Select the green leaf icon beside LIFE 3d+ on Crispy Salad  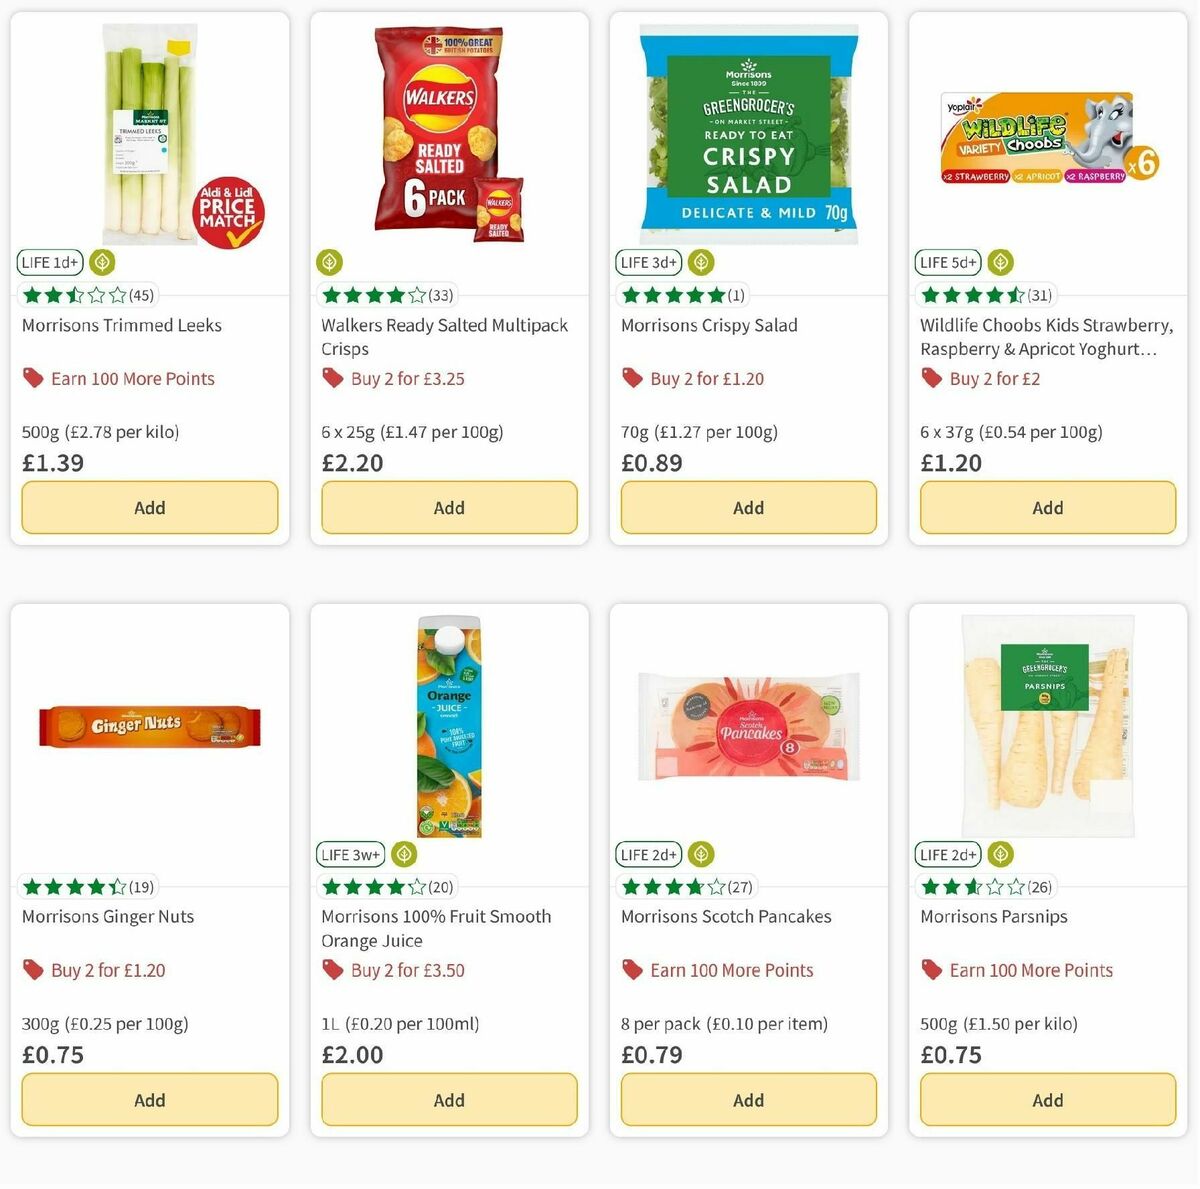click(700, 262)
